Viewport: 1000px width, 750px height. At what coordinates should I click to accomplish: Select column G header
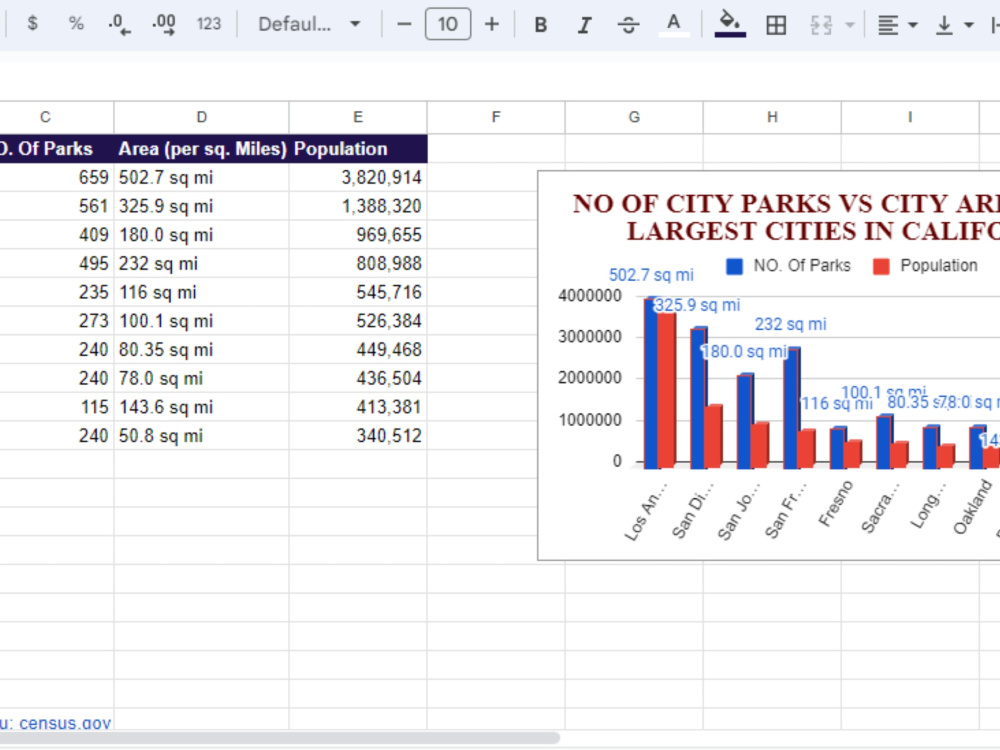(634, 117)
